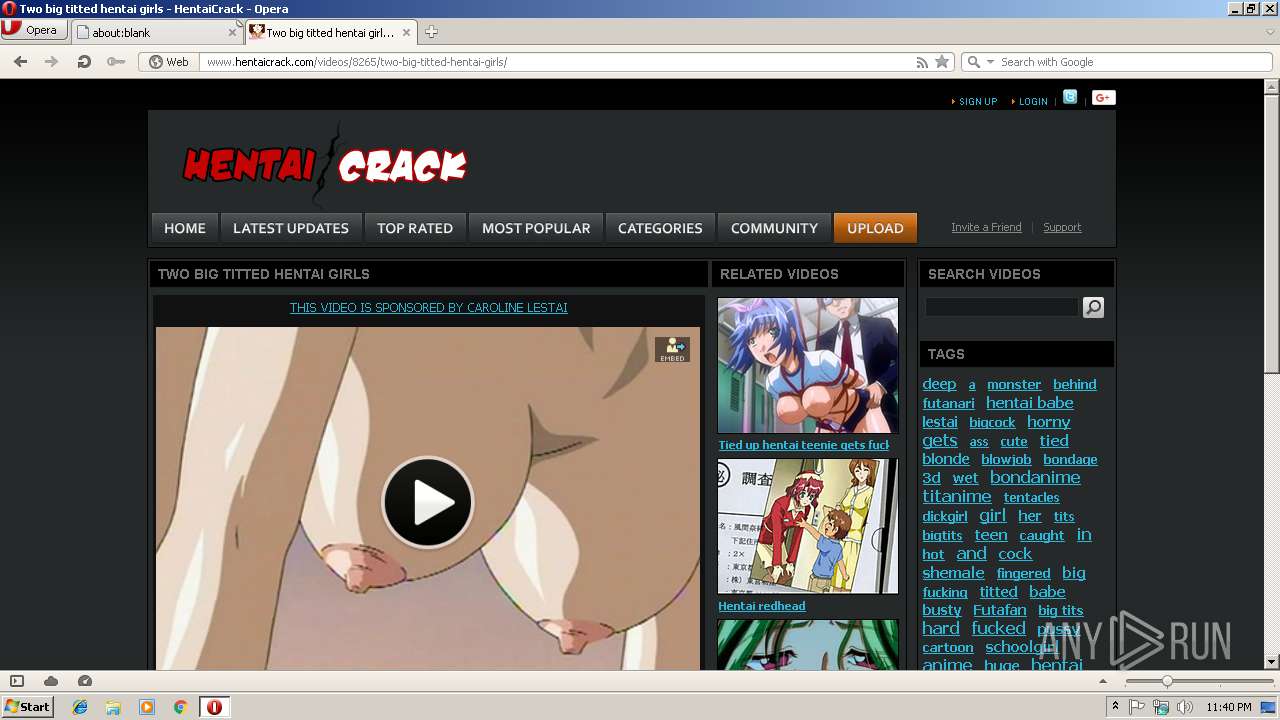This screenshot has width=1280, height=720.
Task: Click the LOGIN link
Action: pyautogui.click(x=1033, y=101)
